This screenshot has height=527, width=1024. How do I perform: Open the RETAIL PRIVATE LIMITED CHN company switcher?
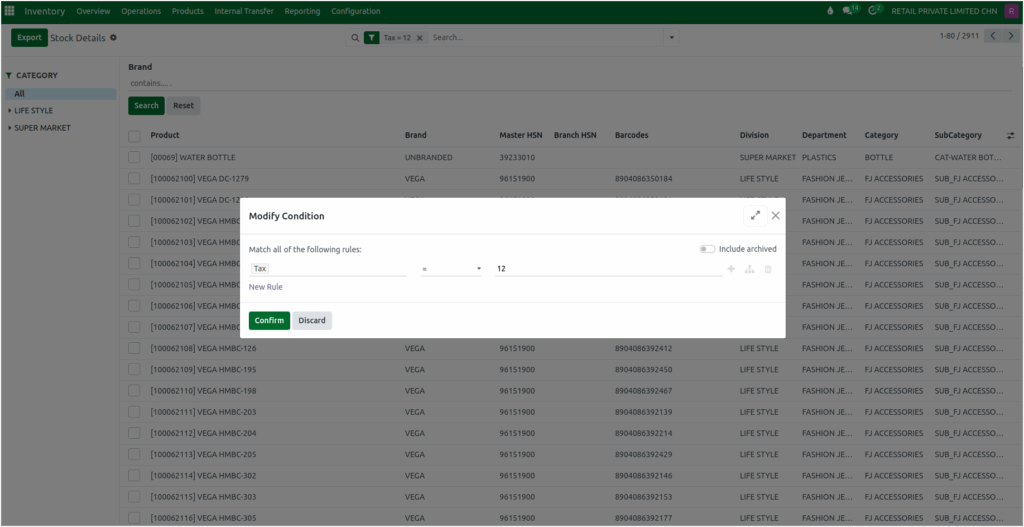pyautogui.click(x=944, y=11)
